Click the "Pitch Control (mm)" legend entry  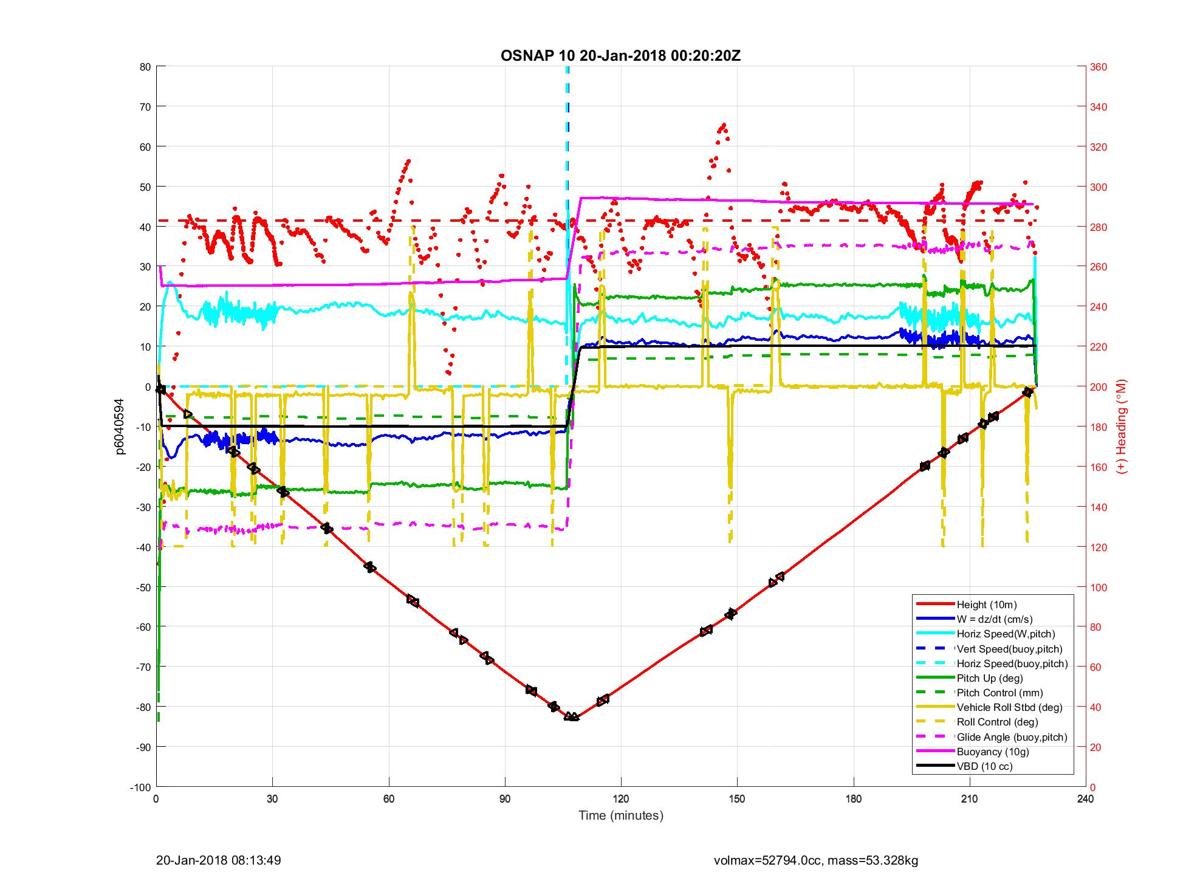click(x=1001, y=693)
